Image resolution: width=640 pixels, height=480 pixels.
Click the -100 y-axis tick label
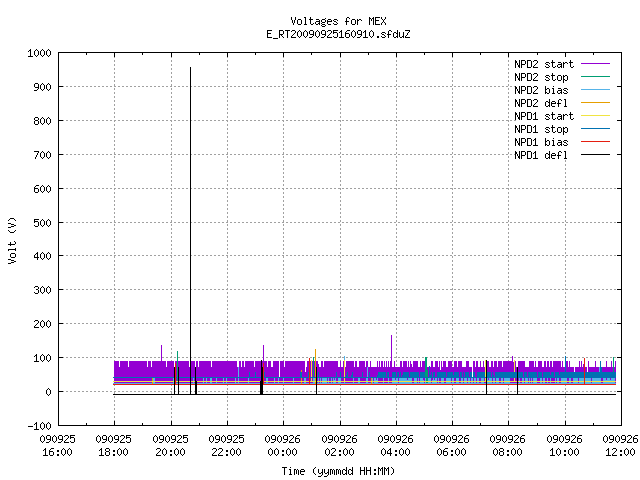(x=40, y=426)
